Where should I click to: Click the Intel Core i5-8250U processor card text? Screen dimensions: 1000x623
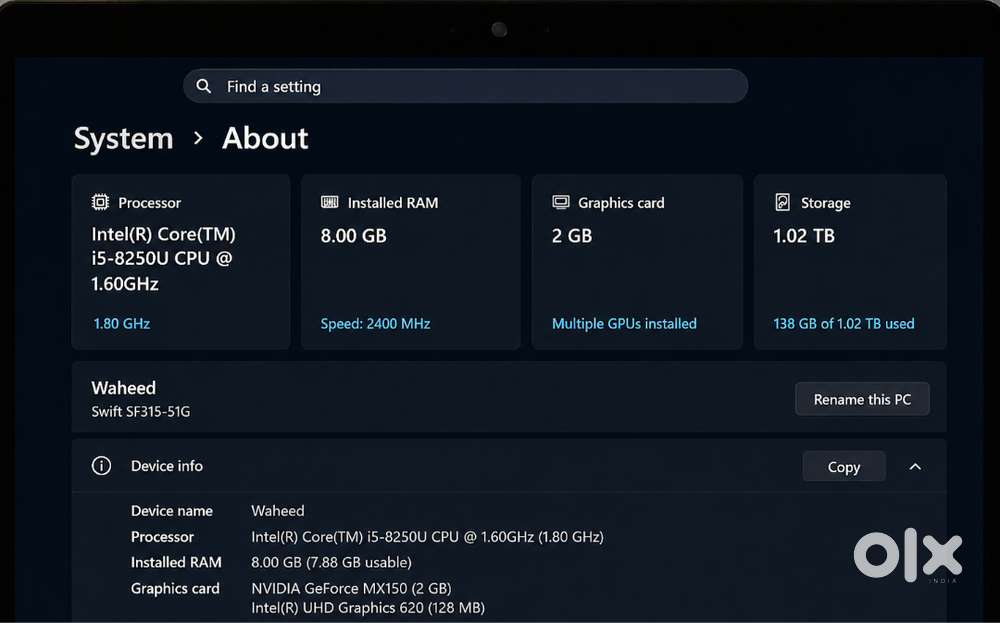pyautogui.click(x=163, y=259)
